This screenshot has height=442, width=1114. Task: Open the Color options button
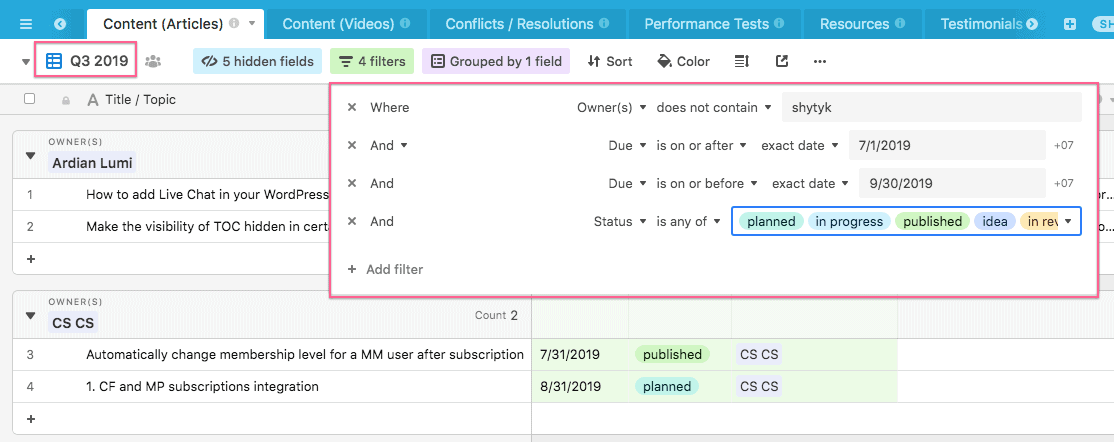(x=684, y=62)
